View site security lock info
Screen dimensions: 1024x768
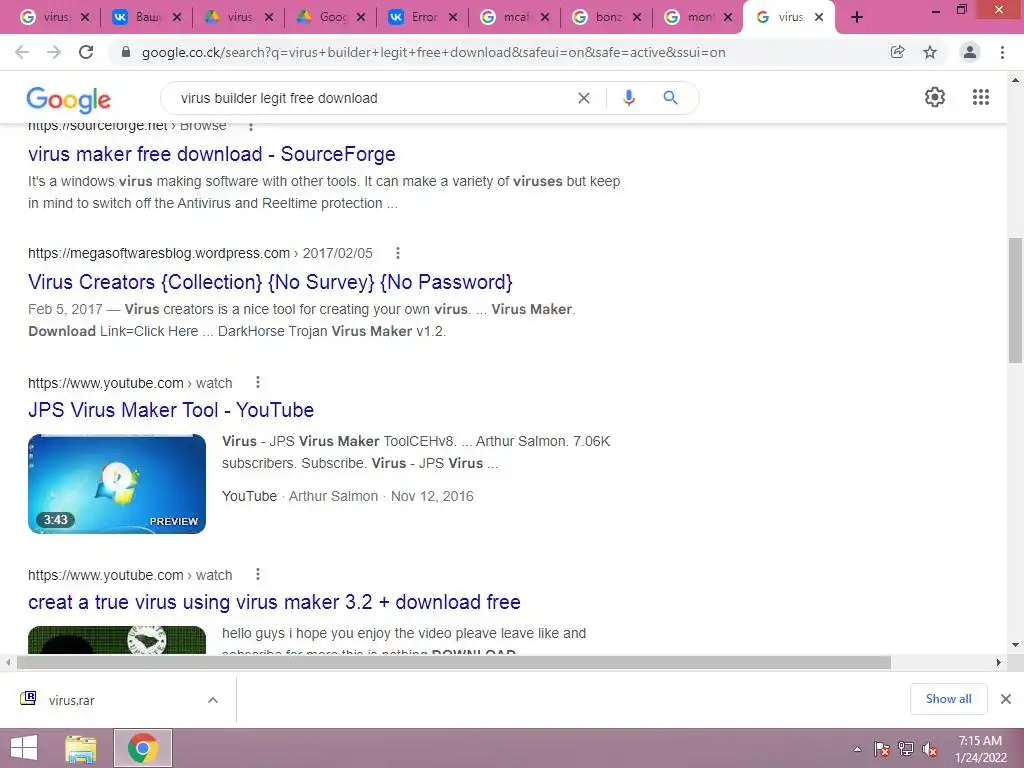[126, 52]
